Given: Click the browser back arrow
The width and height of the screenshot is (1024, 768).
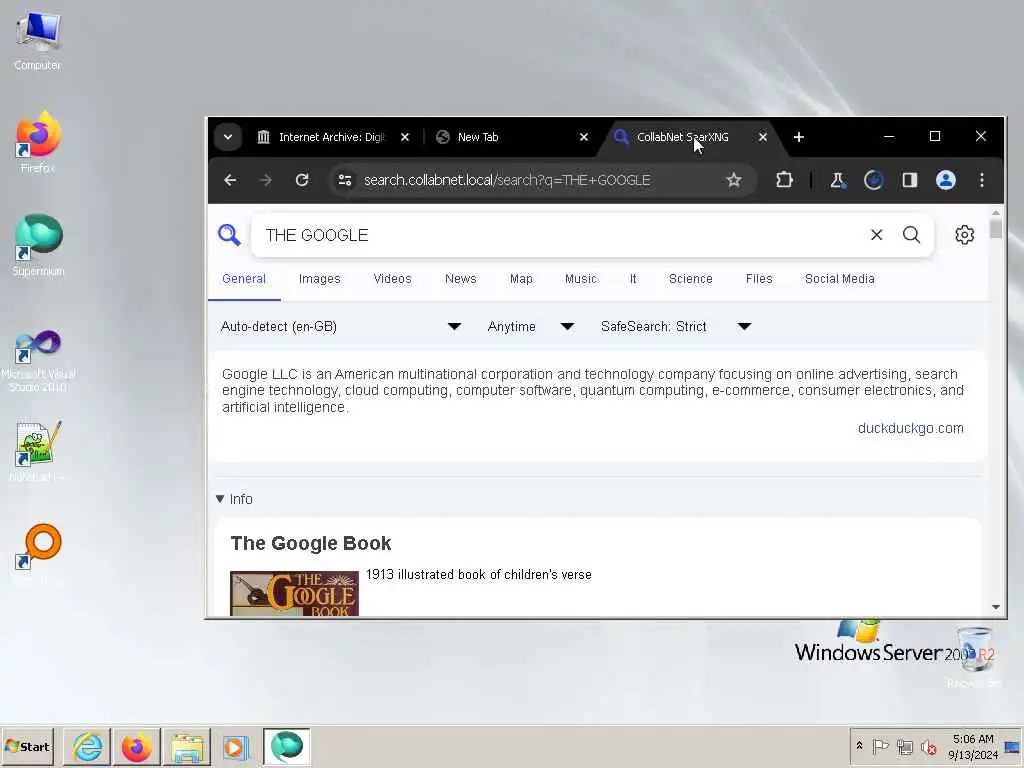Looking at the screenshot, I should pyautogui.click(x=230, y=180).
